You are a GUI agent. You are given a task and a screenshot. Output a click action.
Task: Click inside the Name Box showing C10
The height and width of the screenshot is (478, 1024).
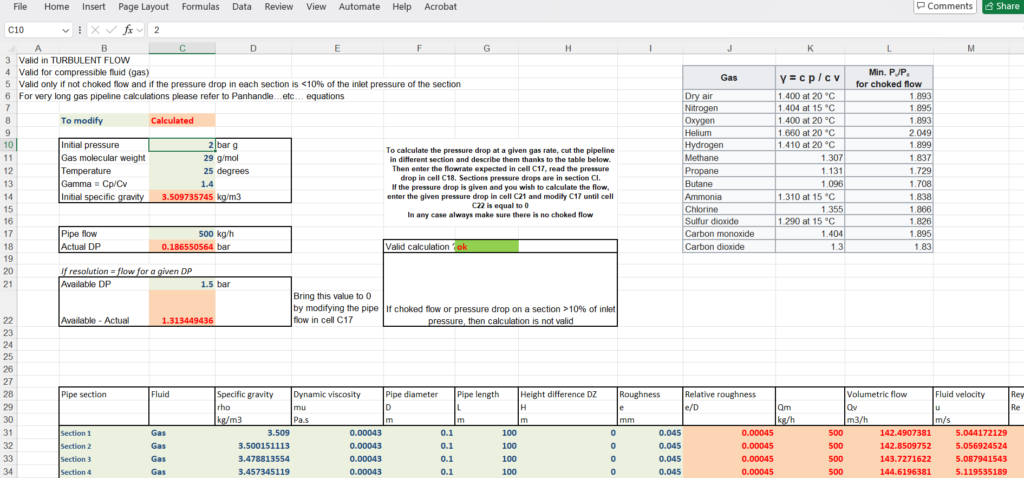pos(33,30)
